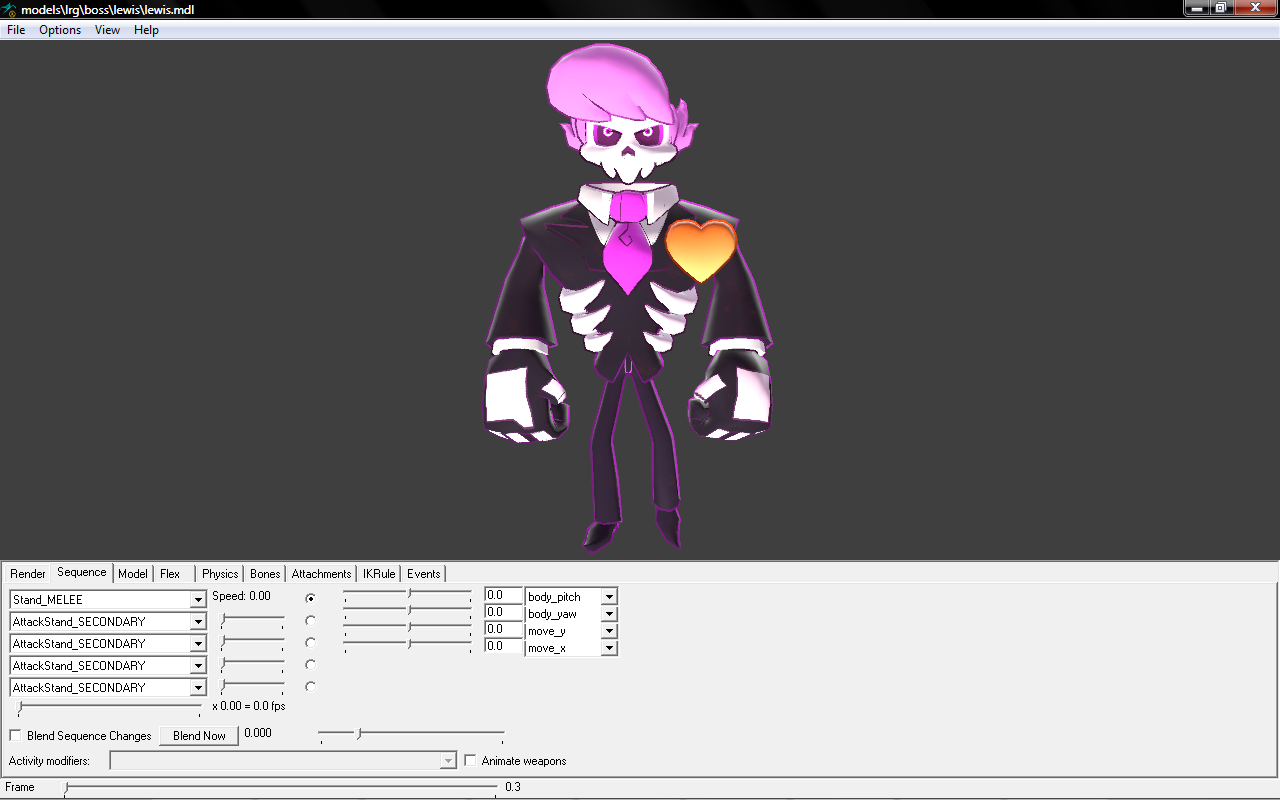Click the playback speed slider
This screenshot has height=800, width=1280.
[110, 707]
